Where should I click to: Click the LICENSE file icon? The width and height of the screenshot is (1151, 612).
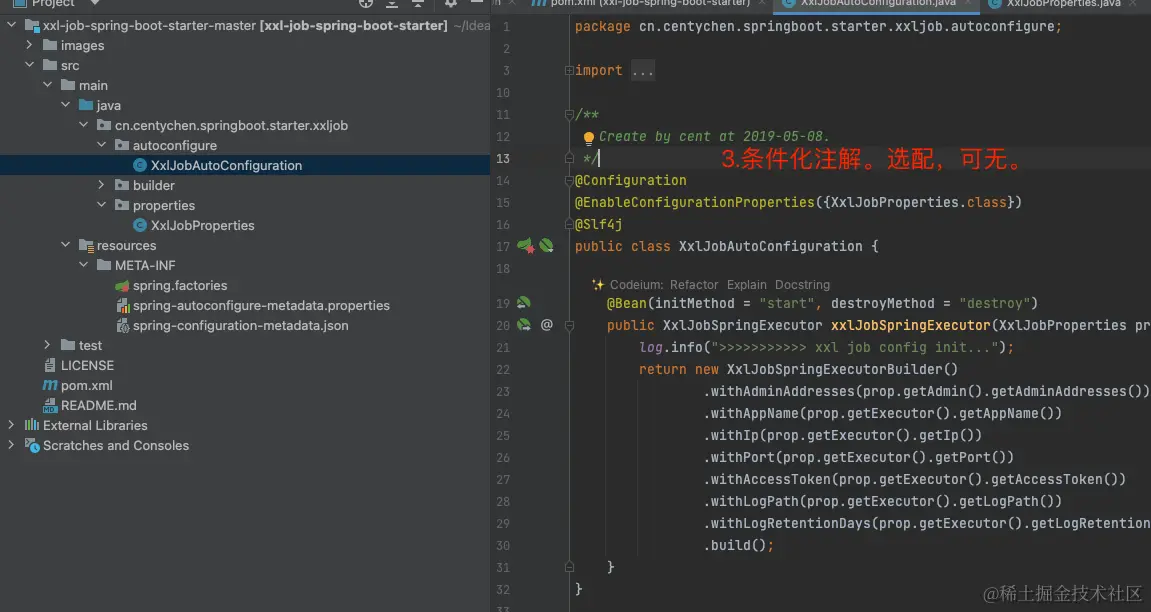[x=50, y=365]
